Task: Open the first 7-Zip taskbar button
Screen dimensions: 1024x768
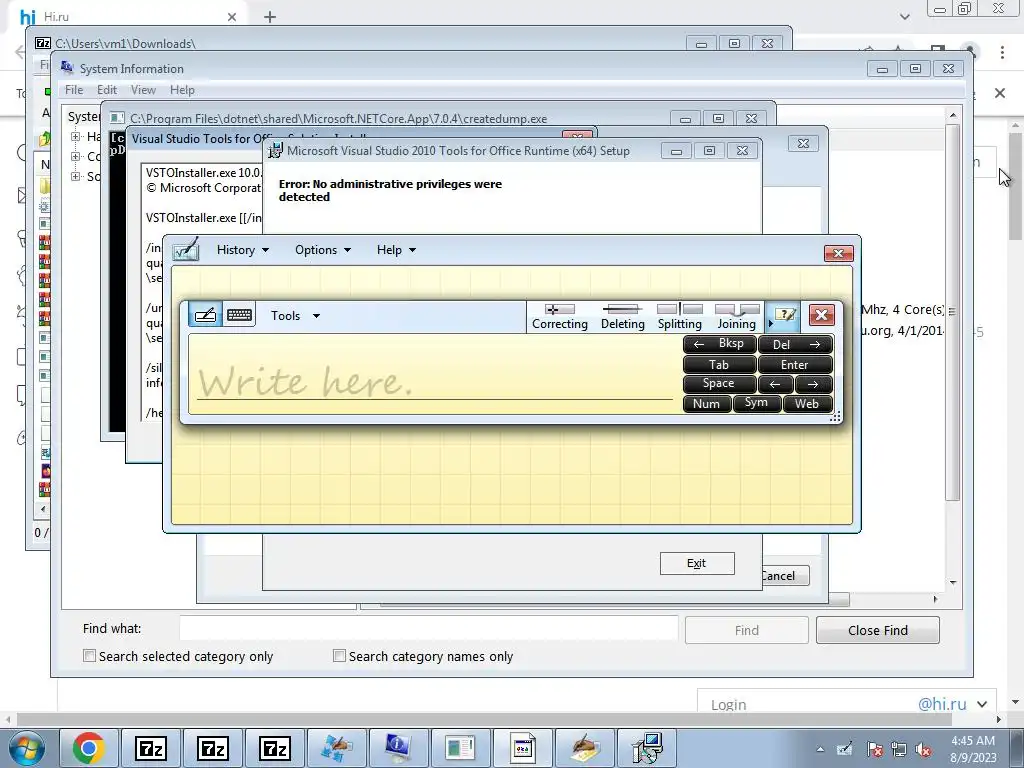Action: tap(151, 748)
